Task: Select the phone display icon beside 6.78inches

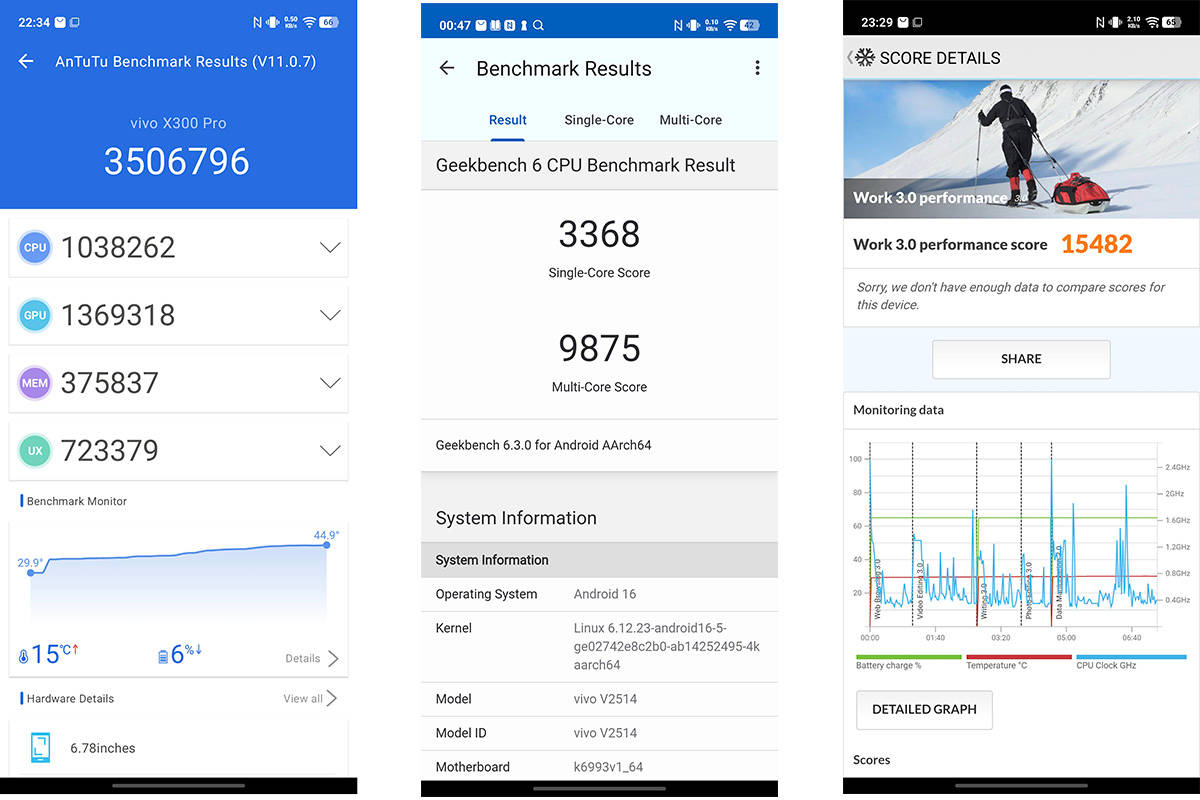Action: [40, 748]
